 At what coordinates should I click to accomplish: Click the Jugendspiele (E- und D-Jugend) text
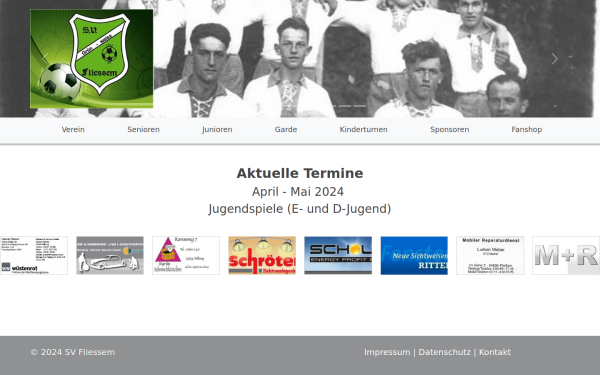(x=300, y=209)
